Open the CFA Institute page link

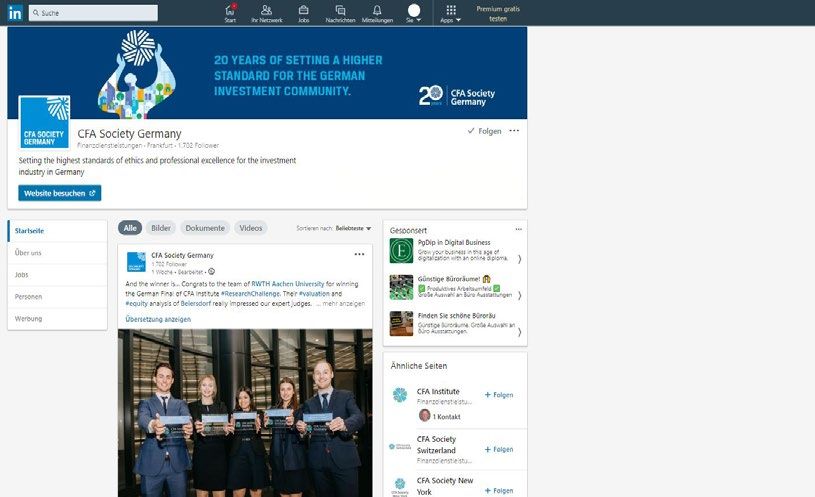pyautogui.click(x=438, y=391)
